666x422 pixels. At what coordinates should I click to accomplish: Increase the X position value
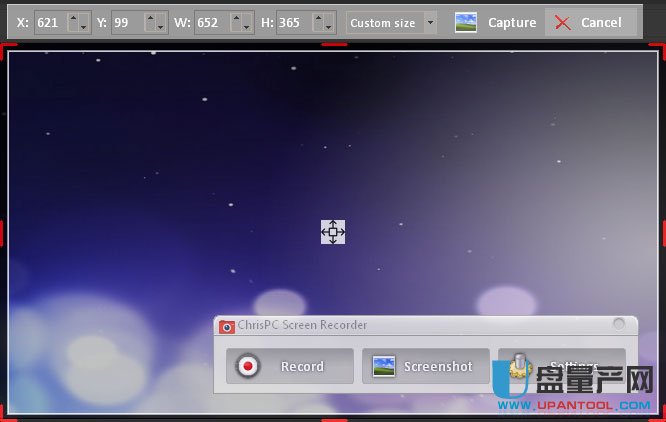tap(72, 17)
